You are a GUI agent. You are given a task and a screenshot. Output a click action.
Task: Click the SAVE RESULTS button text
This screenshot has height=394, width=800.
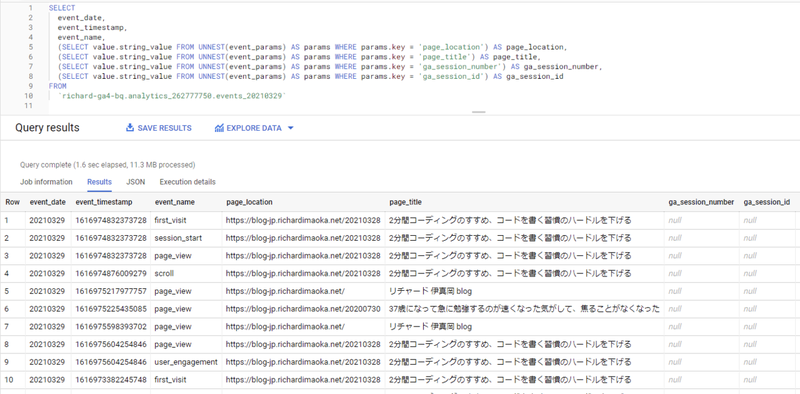click(x=165, y=128)
